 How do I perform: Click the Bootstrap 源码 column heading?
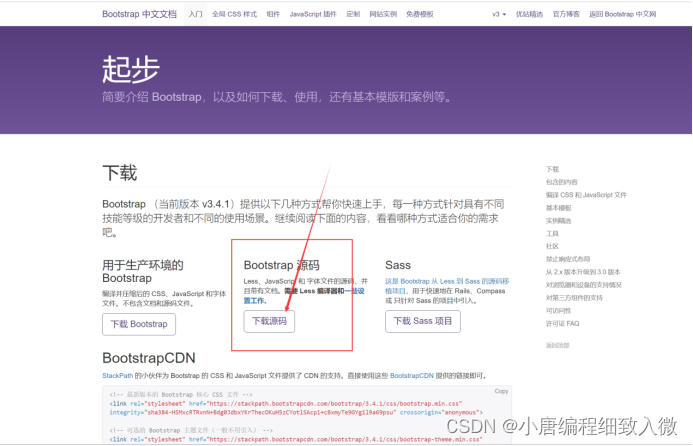click(282, 265)
